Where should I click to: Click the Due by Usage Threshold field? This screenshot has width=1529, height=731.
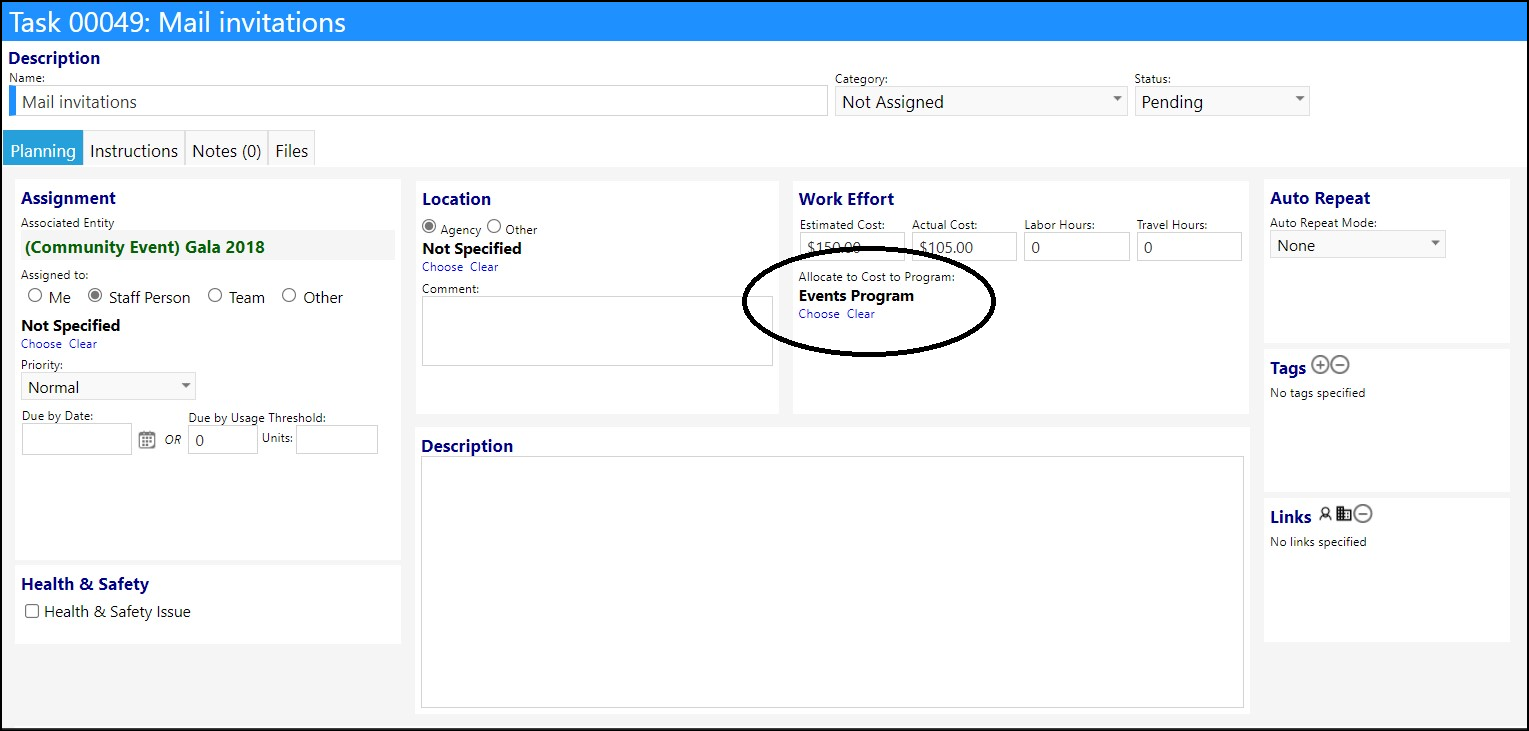click(223, 439)
